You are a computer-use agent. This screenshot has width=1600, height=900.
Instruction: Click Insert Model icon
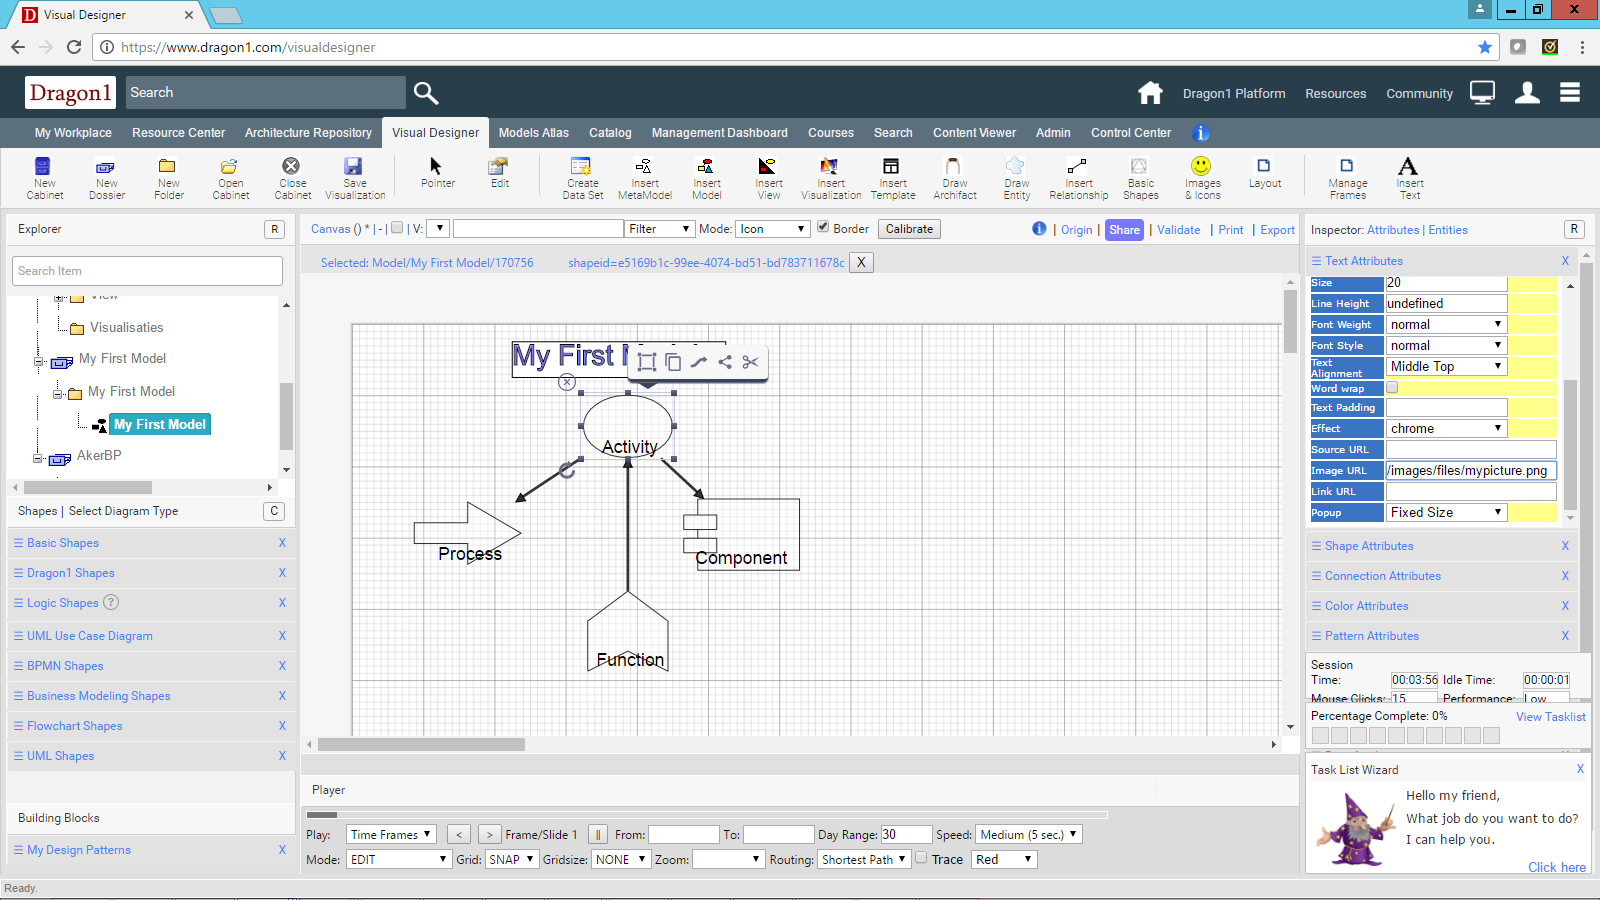tap(706, 166)
